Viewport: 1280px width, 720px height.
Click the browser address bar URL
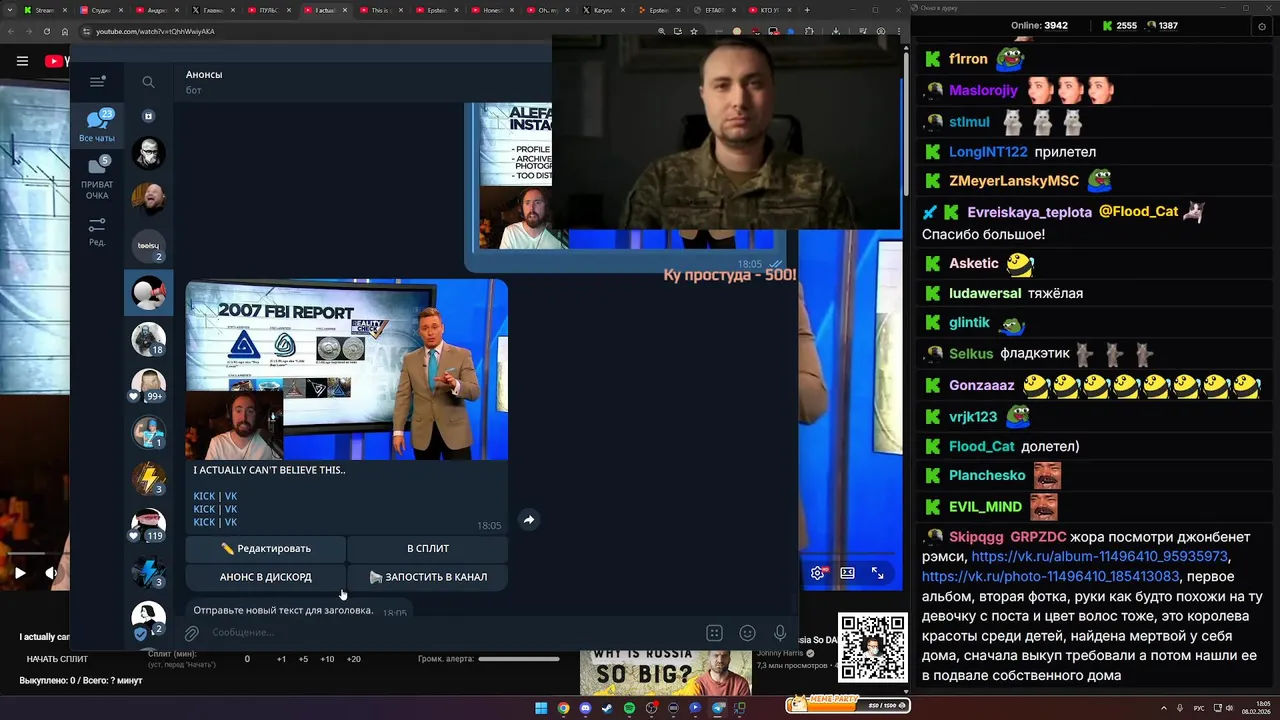pos(155,31)
